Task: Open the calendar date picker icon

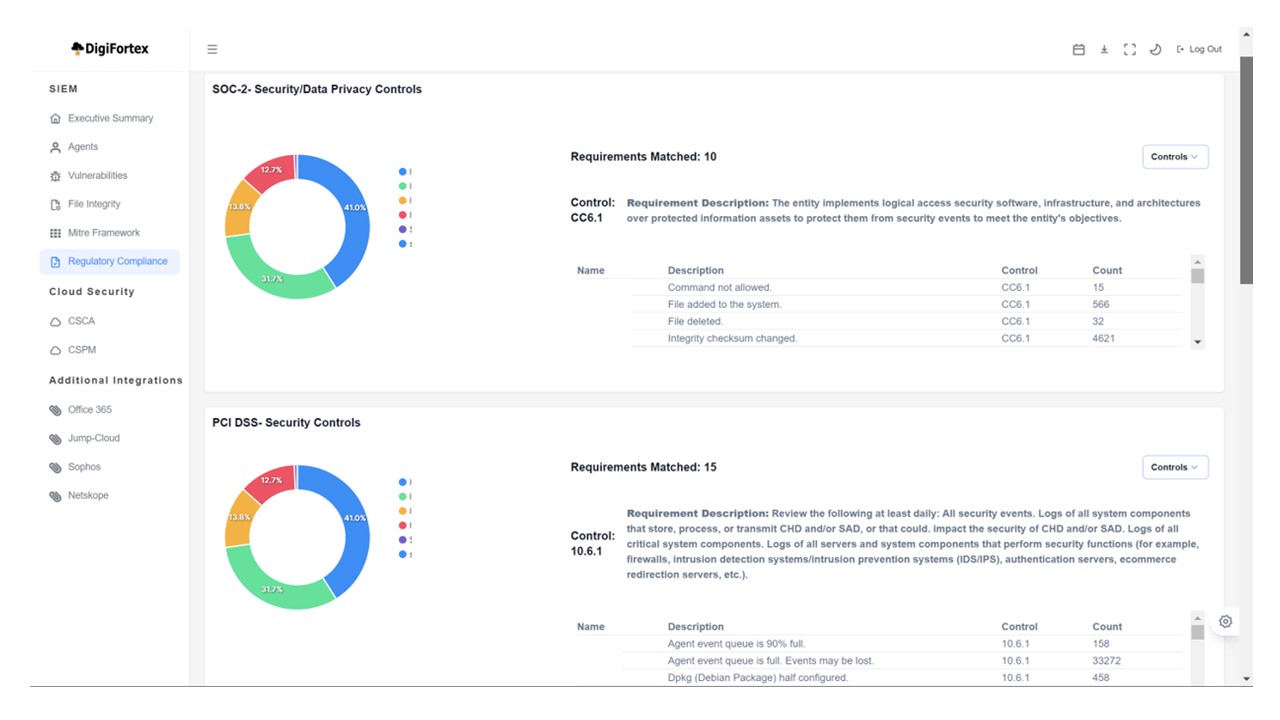Action: pos(1078,49)
